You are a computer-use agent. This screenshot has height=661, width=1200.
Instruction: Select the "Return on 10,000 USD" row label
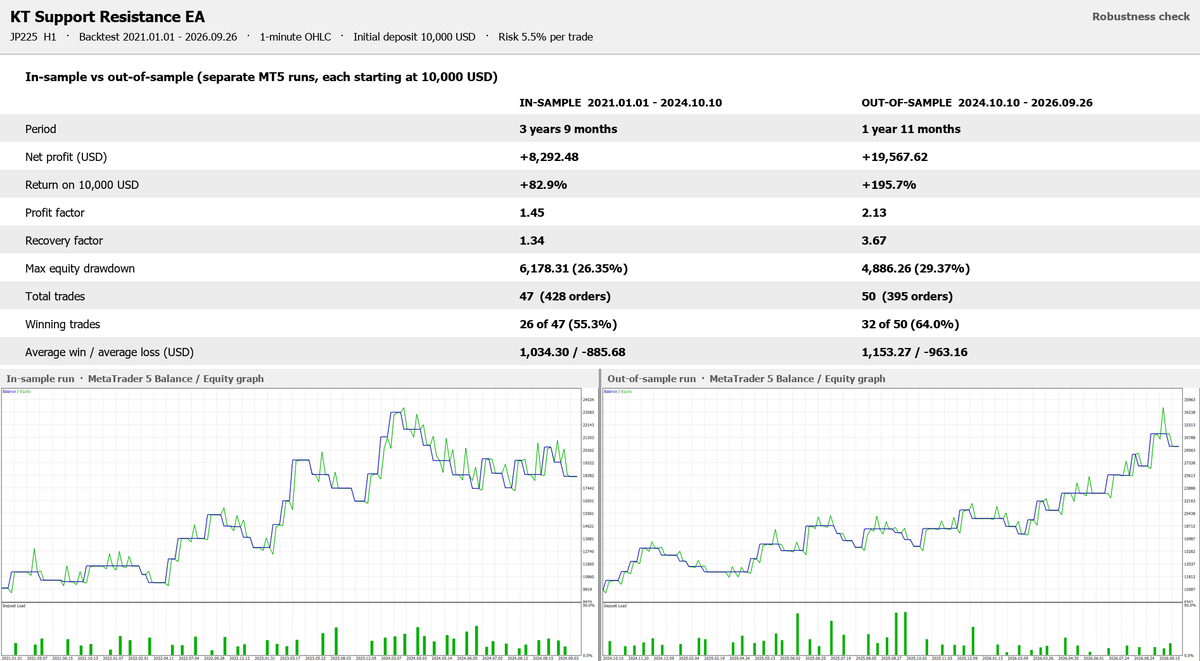pyautogui.click(x=83, y=185)
